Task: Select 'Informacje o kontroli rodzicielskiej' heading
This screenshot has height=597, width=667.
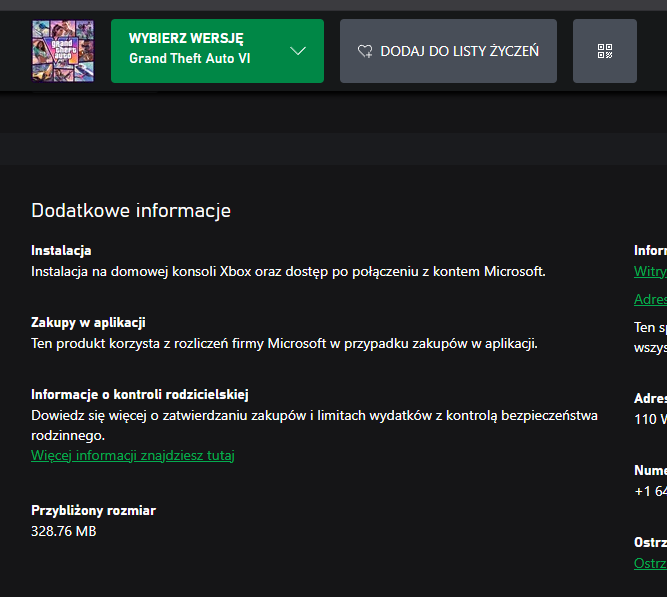Action: tap(140, 394)
